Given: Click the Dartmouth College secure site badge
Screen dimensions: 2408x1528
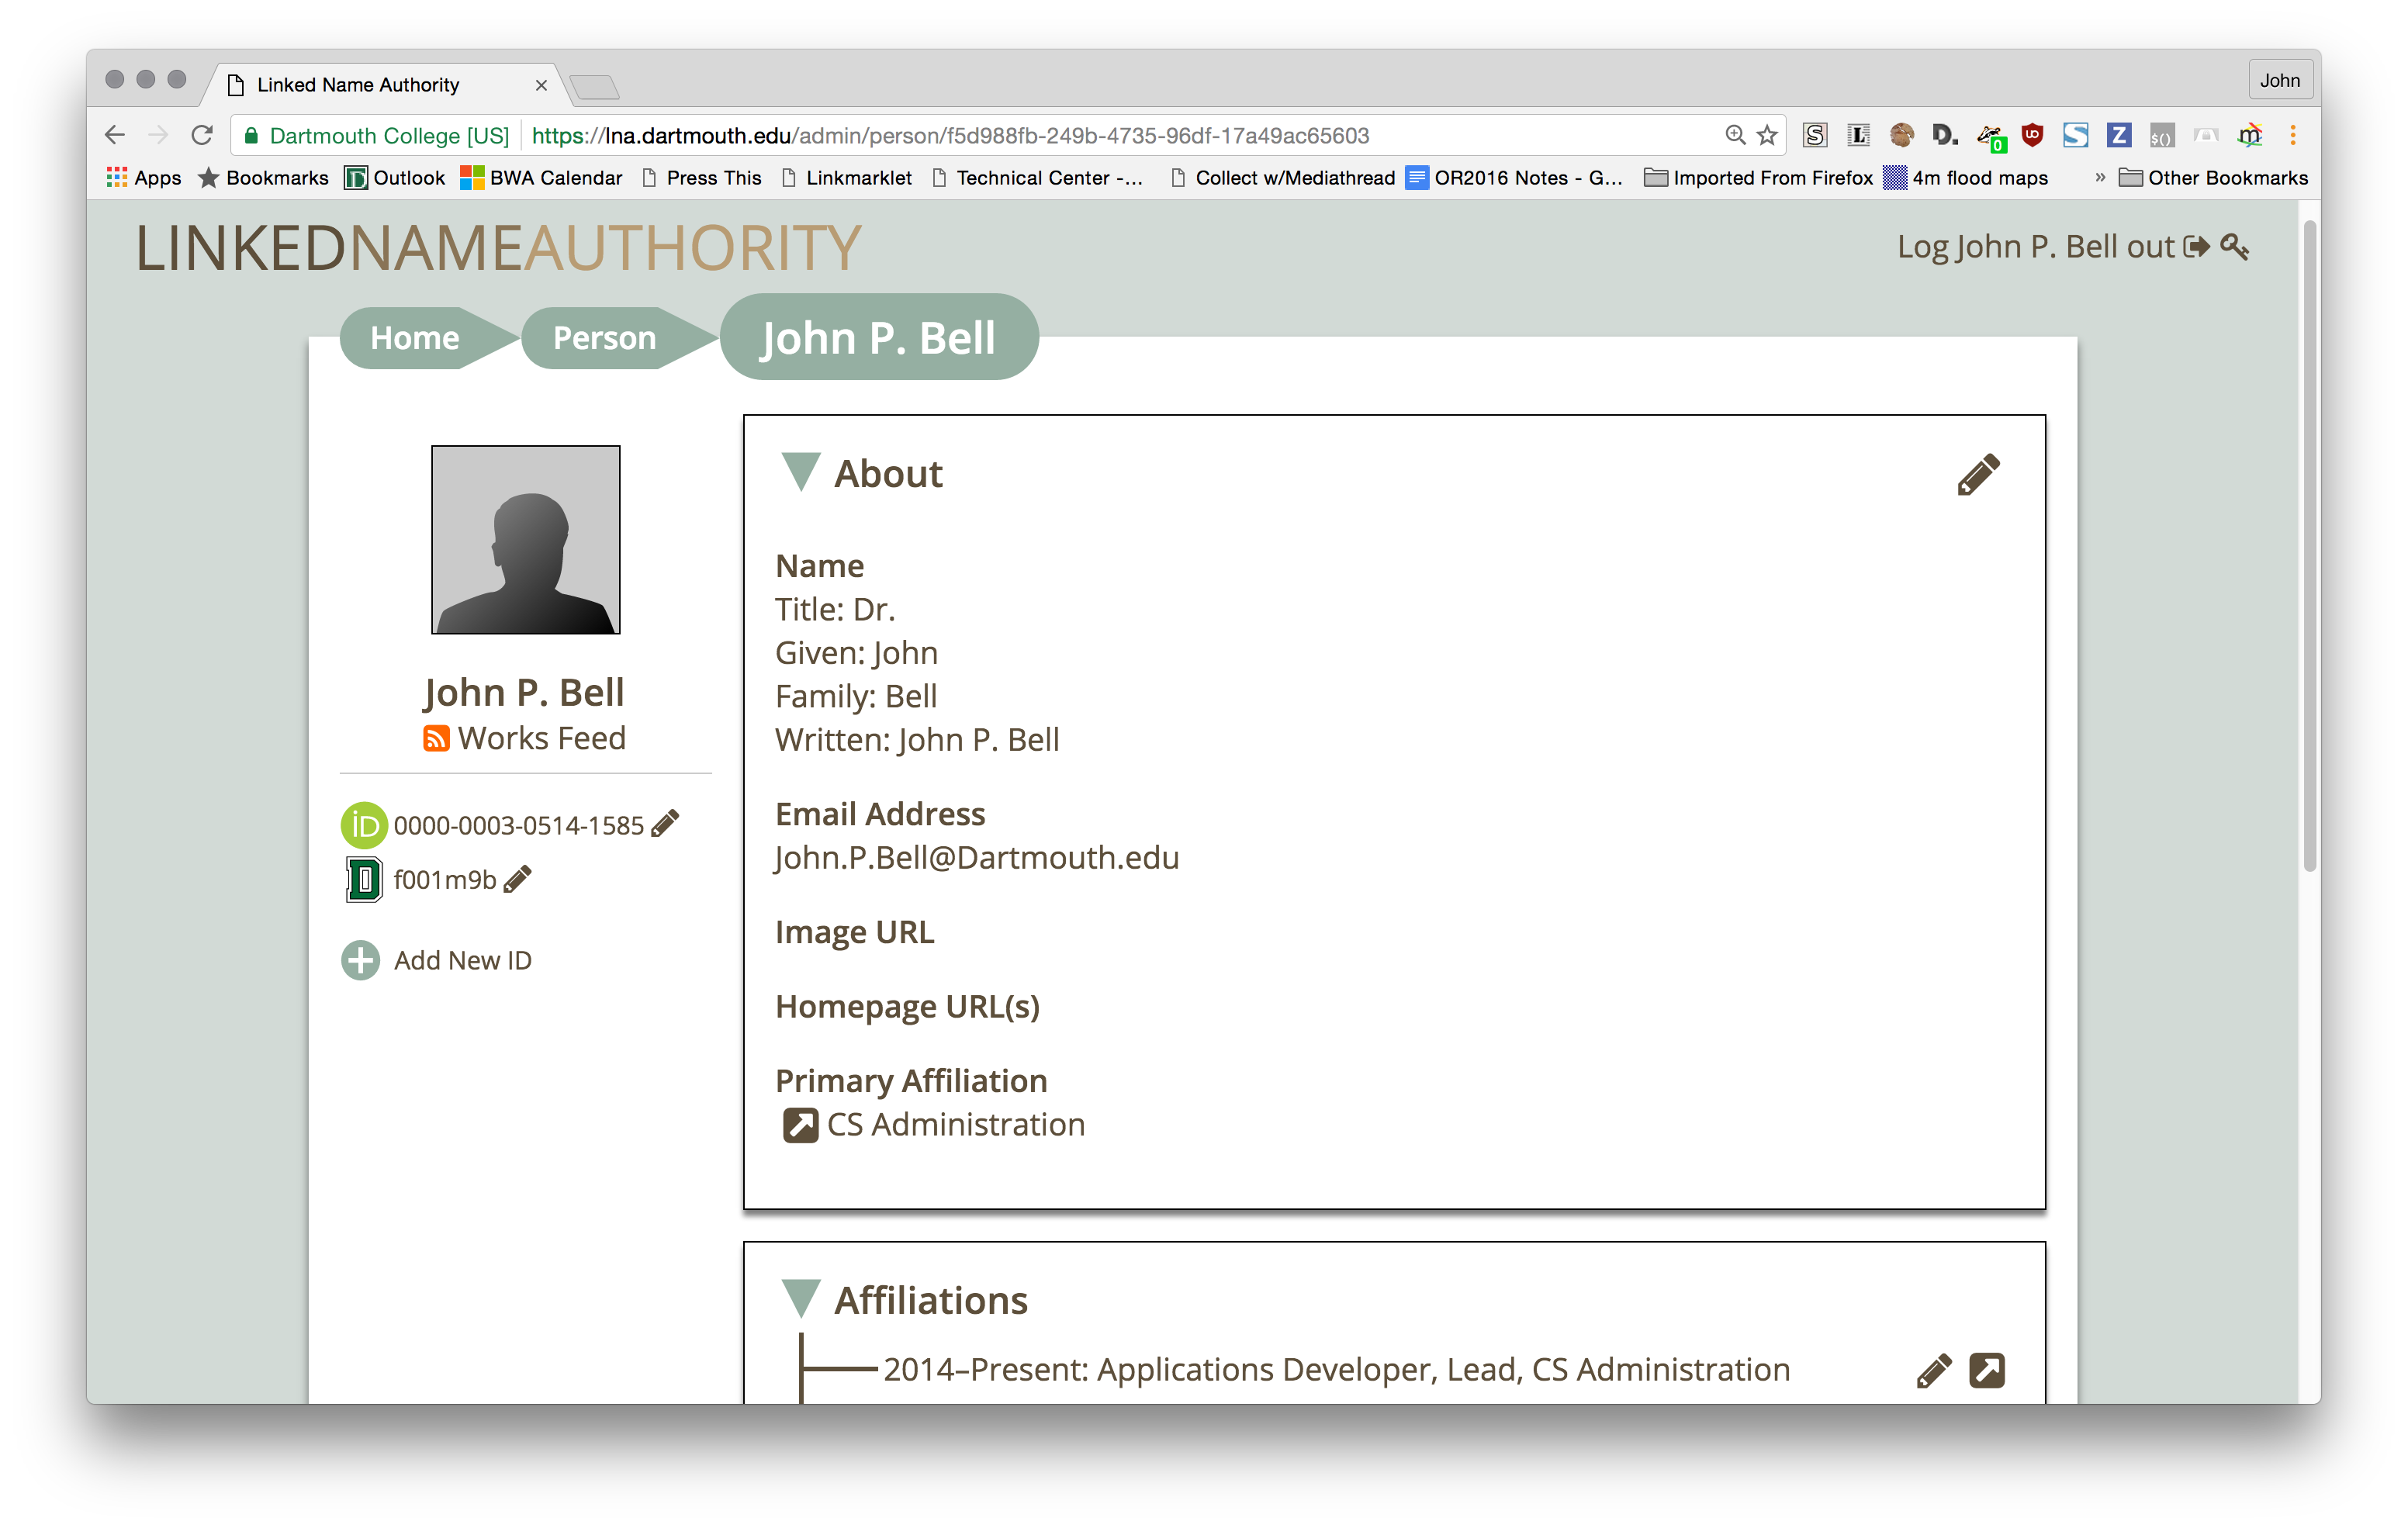Looking at the screenshot, I should point(377,135).
